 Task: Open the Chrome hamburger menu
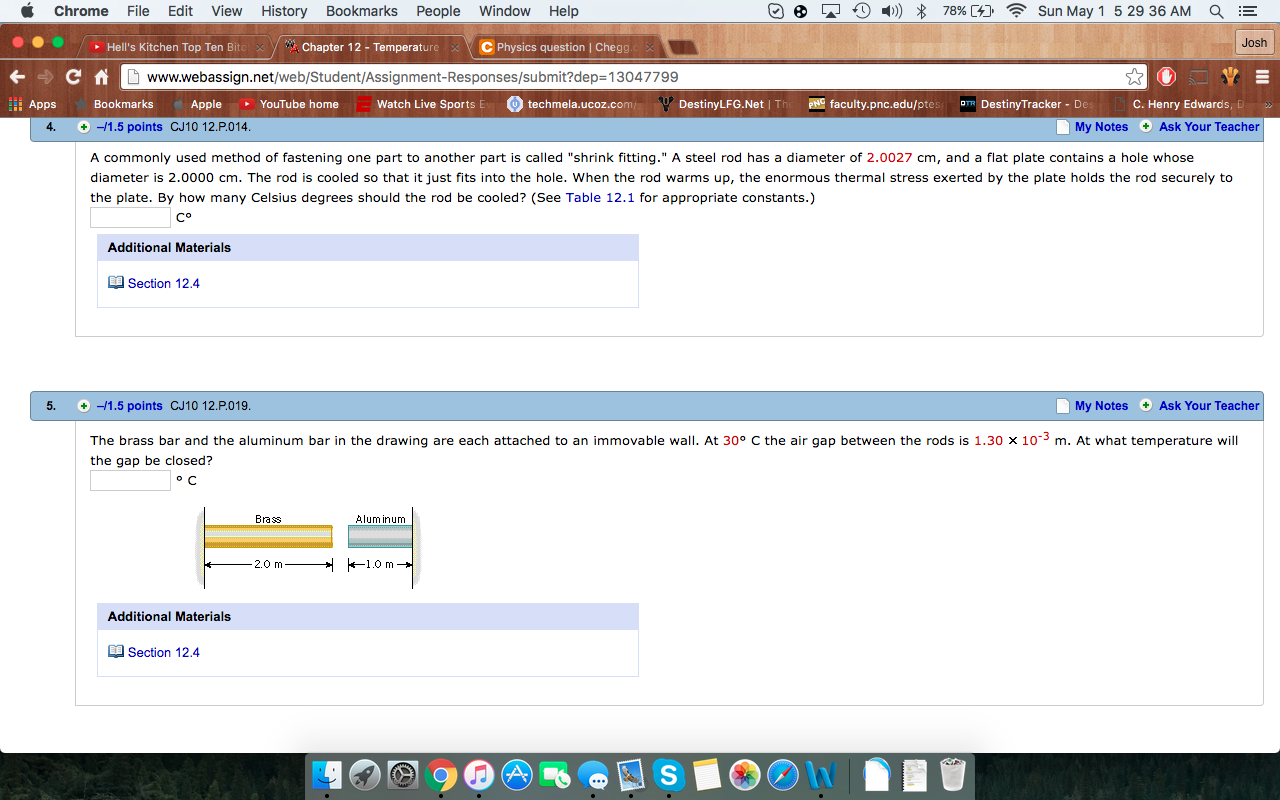tap(1262, 77)
